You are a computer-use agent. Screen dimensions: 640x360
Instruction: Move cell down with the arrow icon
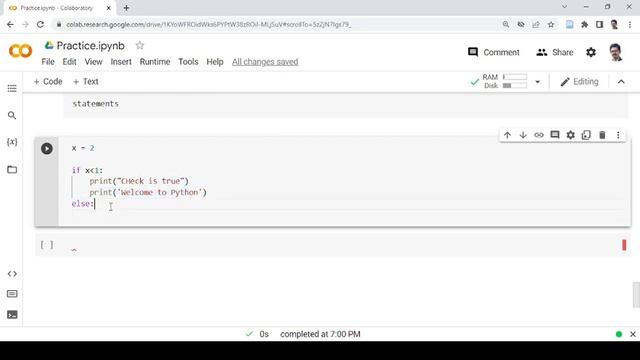click(x=523, y=135)
